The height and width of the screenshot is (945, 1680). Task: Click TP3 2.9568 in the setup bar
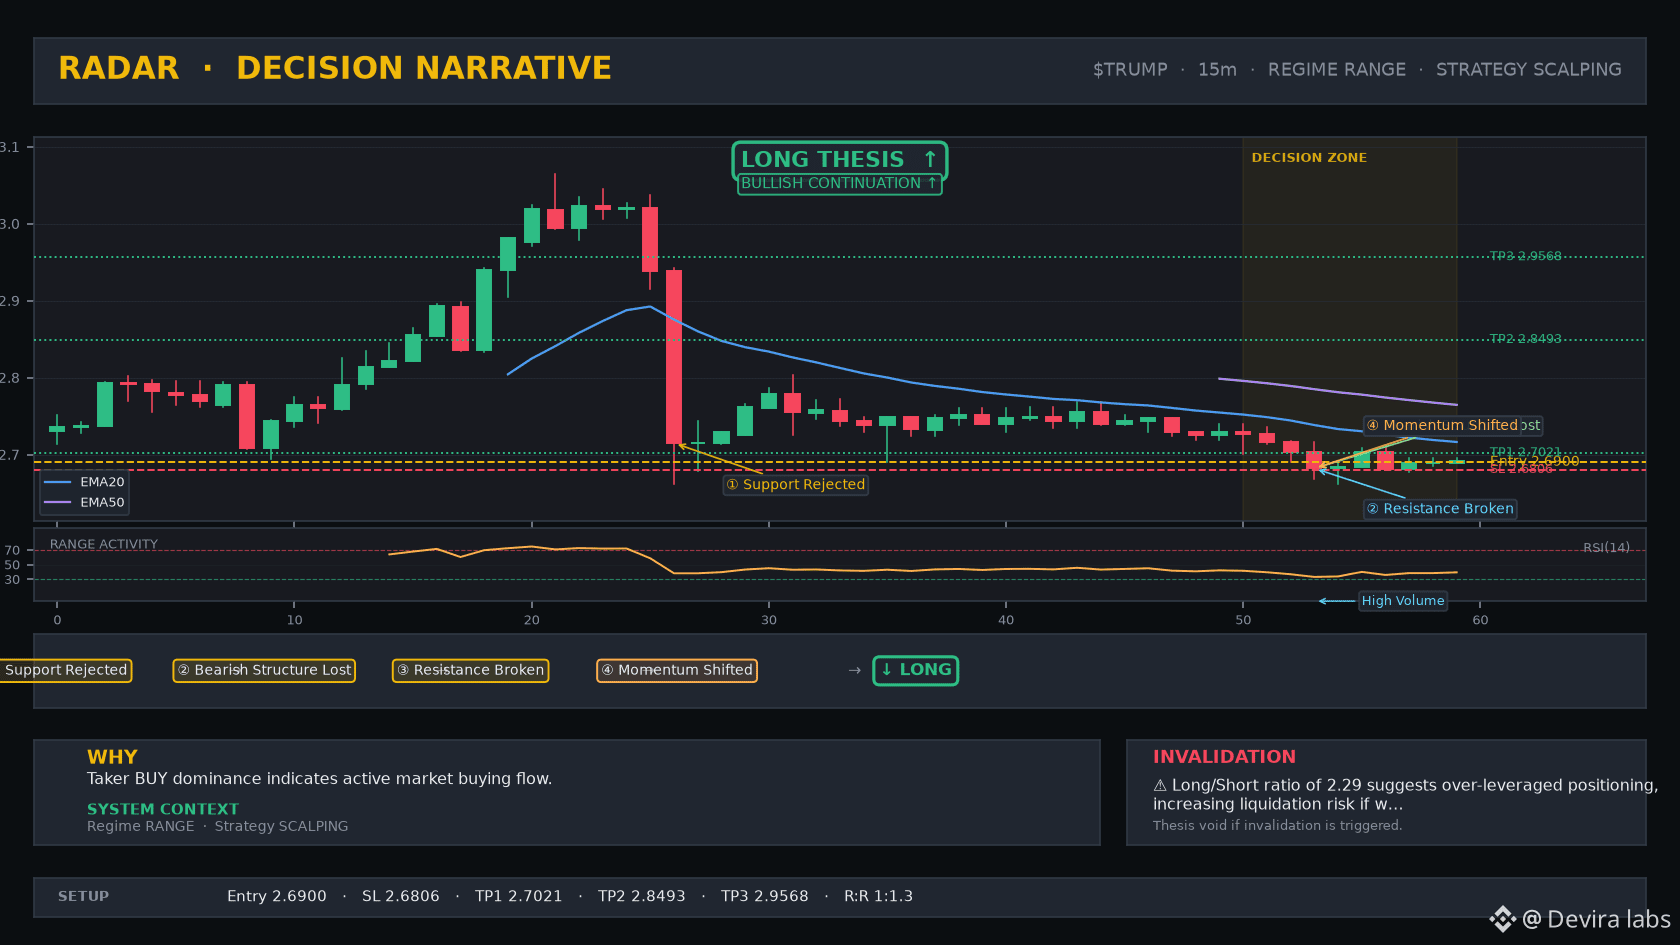point(765,897)
